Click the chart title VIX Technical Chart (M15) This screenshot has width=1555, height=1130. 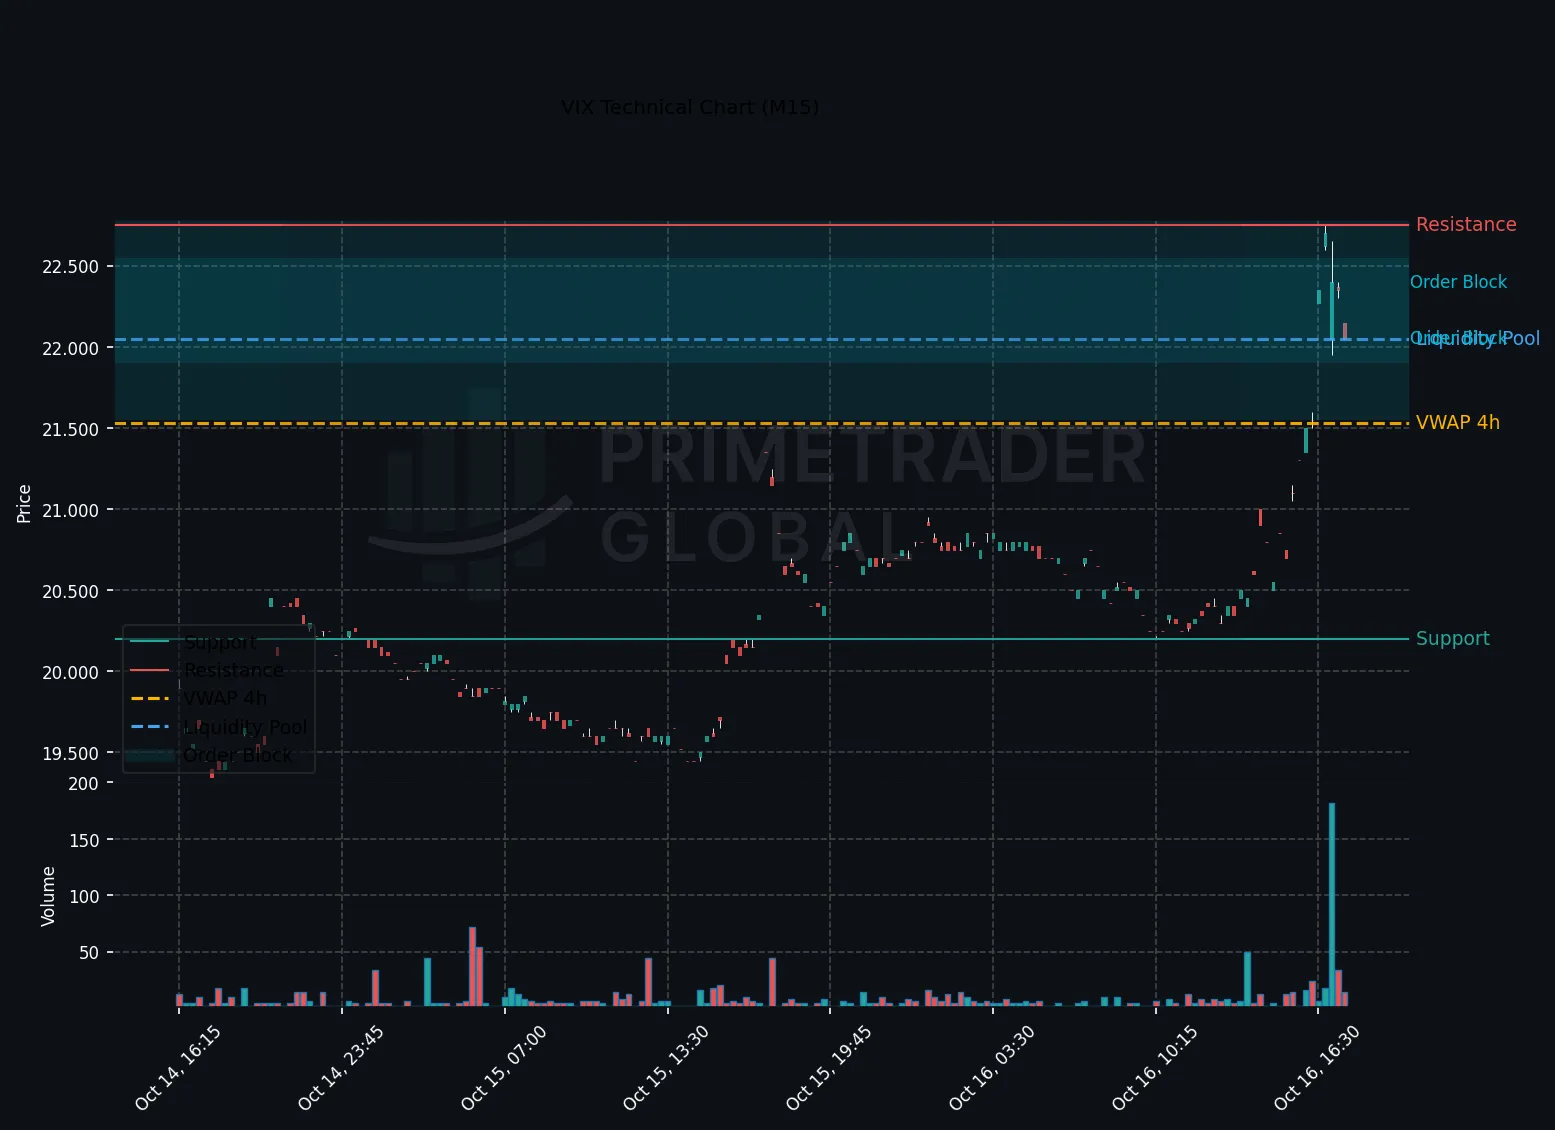pos(690,107)
